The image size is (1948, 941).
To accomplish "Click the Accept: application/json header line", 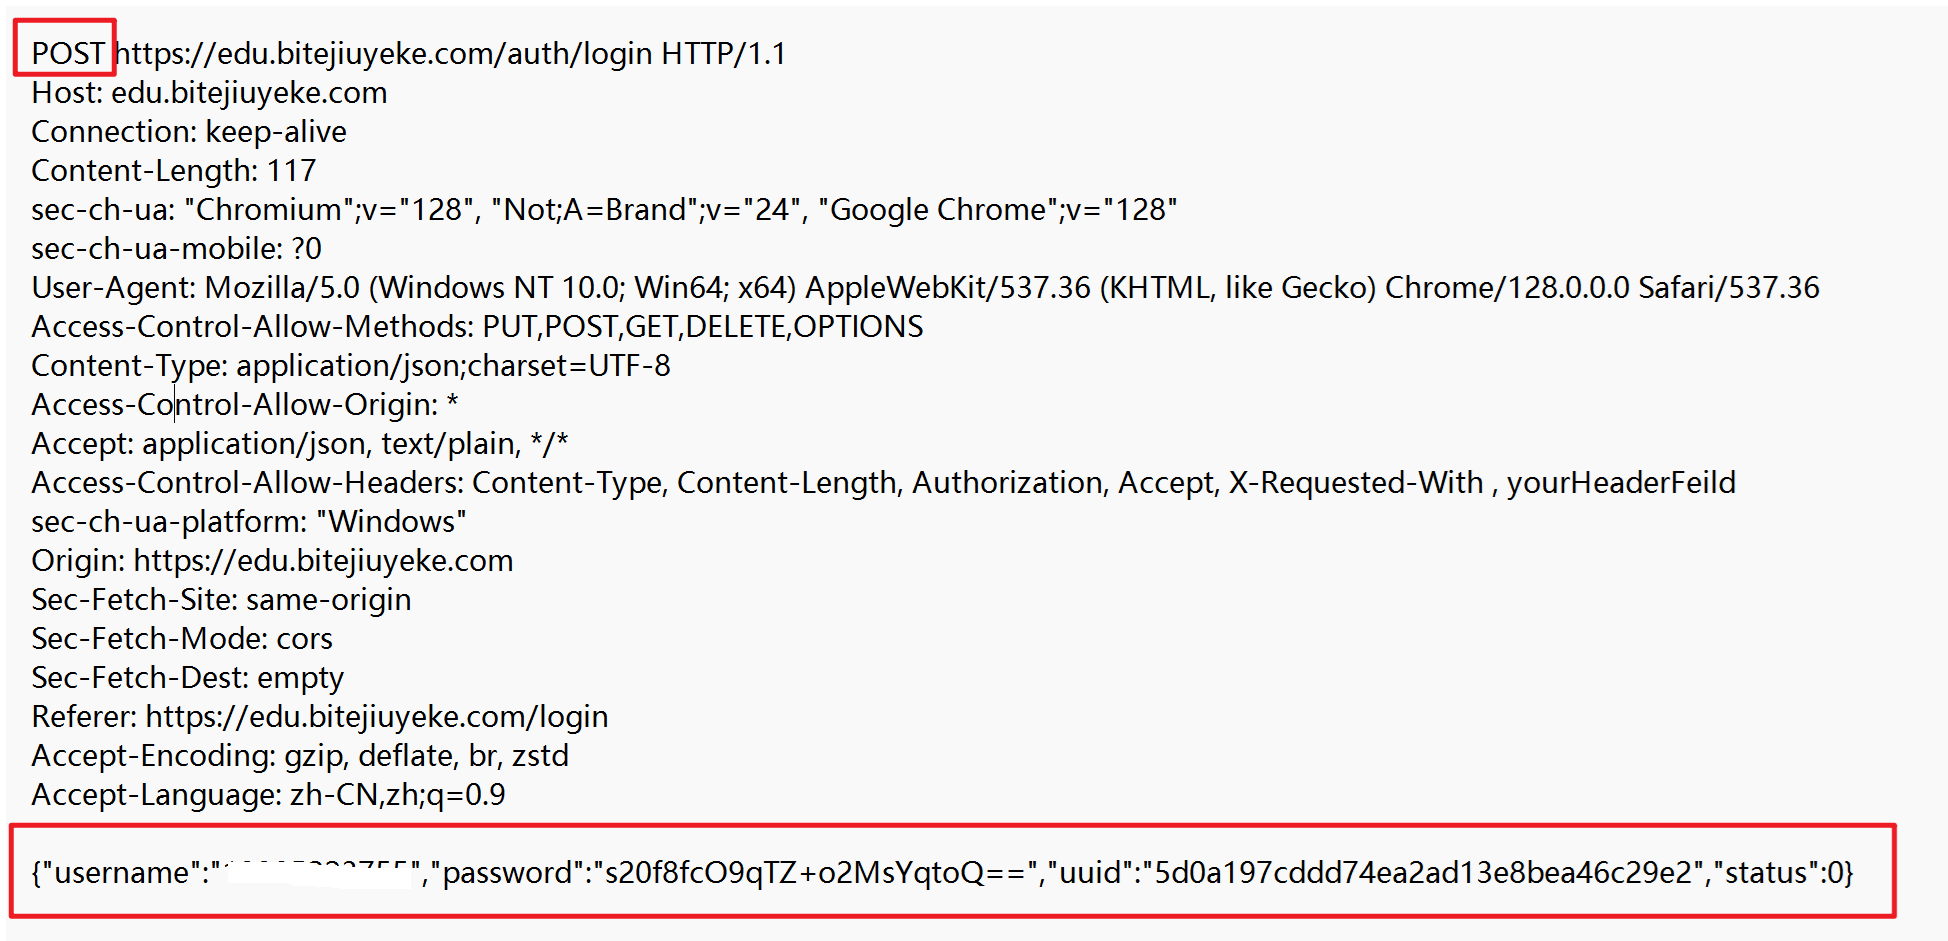I will coord(300,444).
